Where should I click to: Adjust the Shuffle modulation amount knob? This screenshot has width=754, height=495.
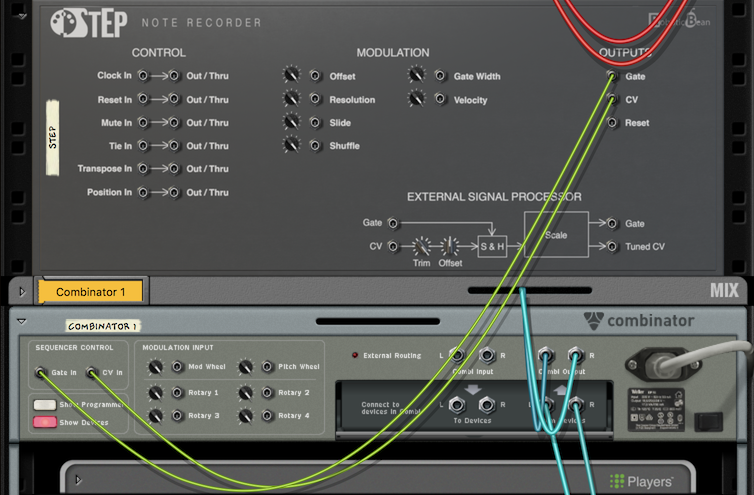coord(291,145)
